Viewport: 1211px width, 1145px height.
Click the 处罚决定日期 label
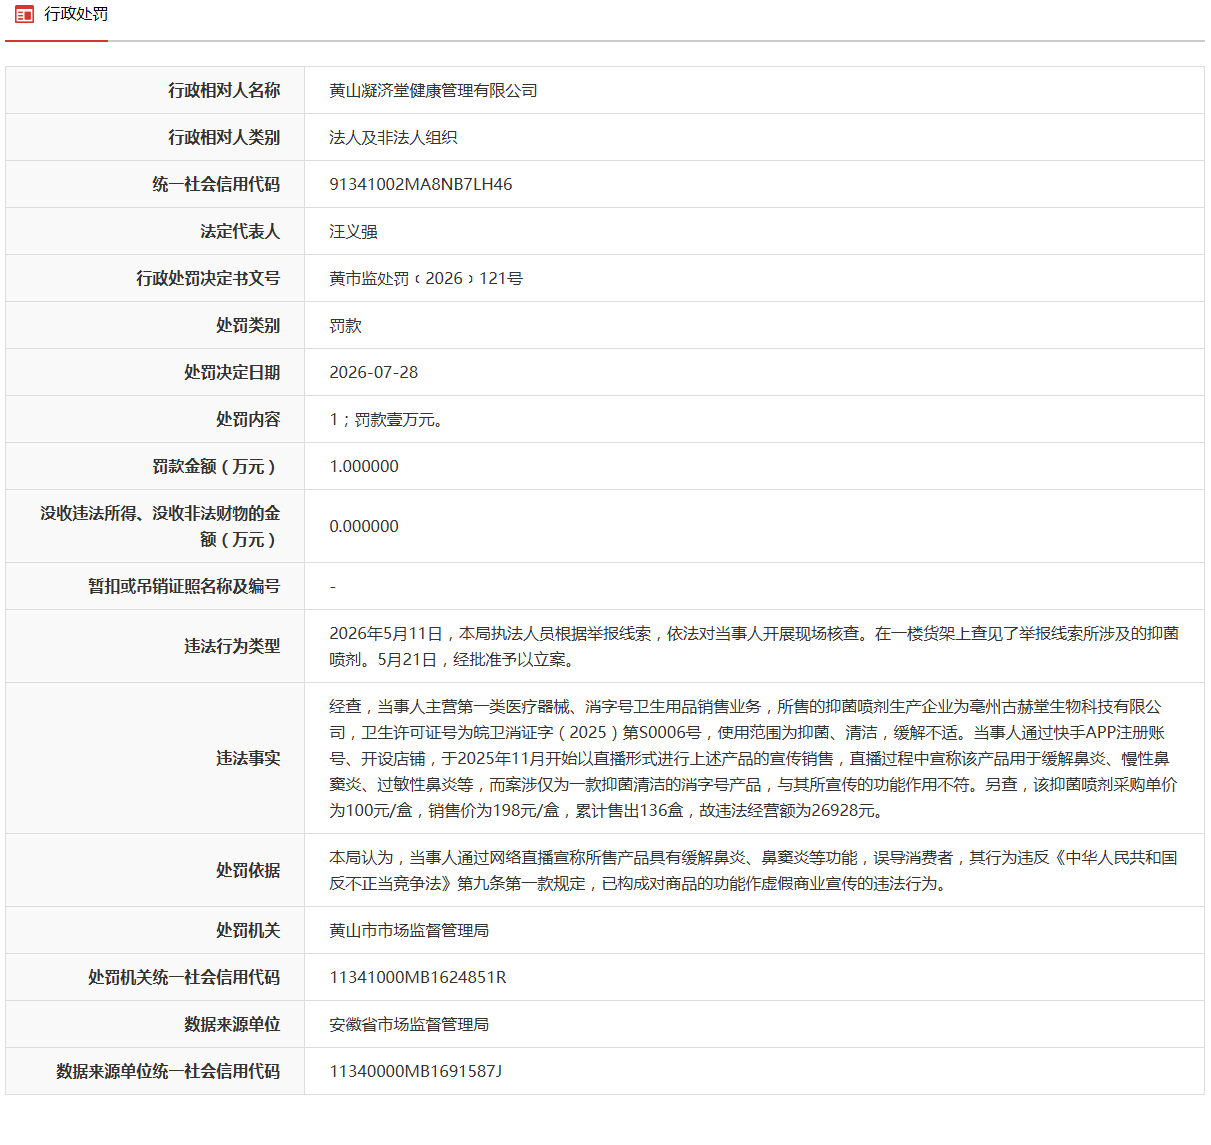coord(232,372)
